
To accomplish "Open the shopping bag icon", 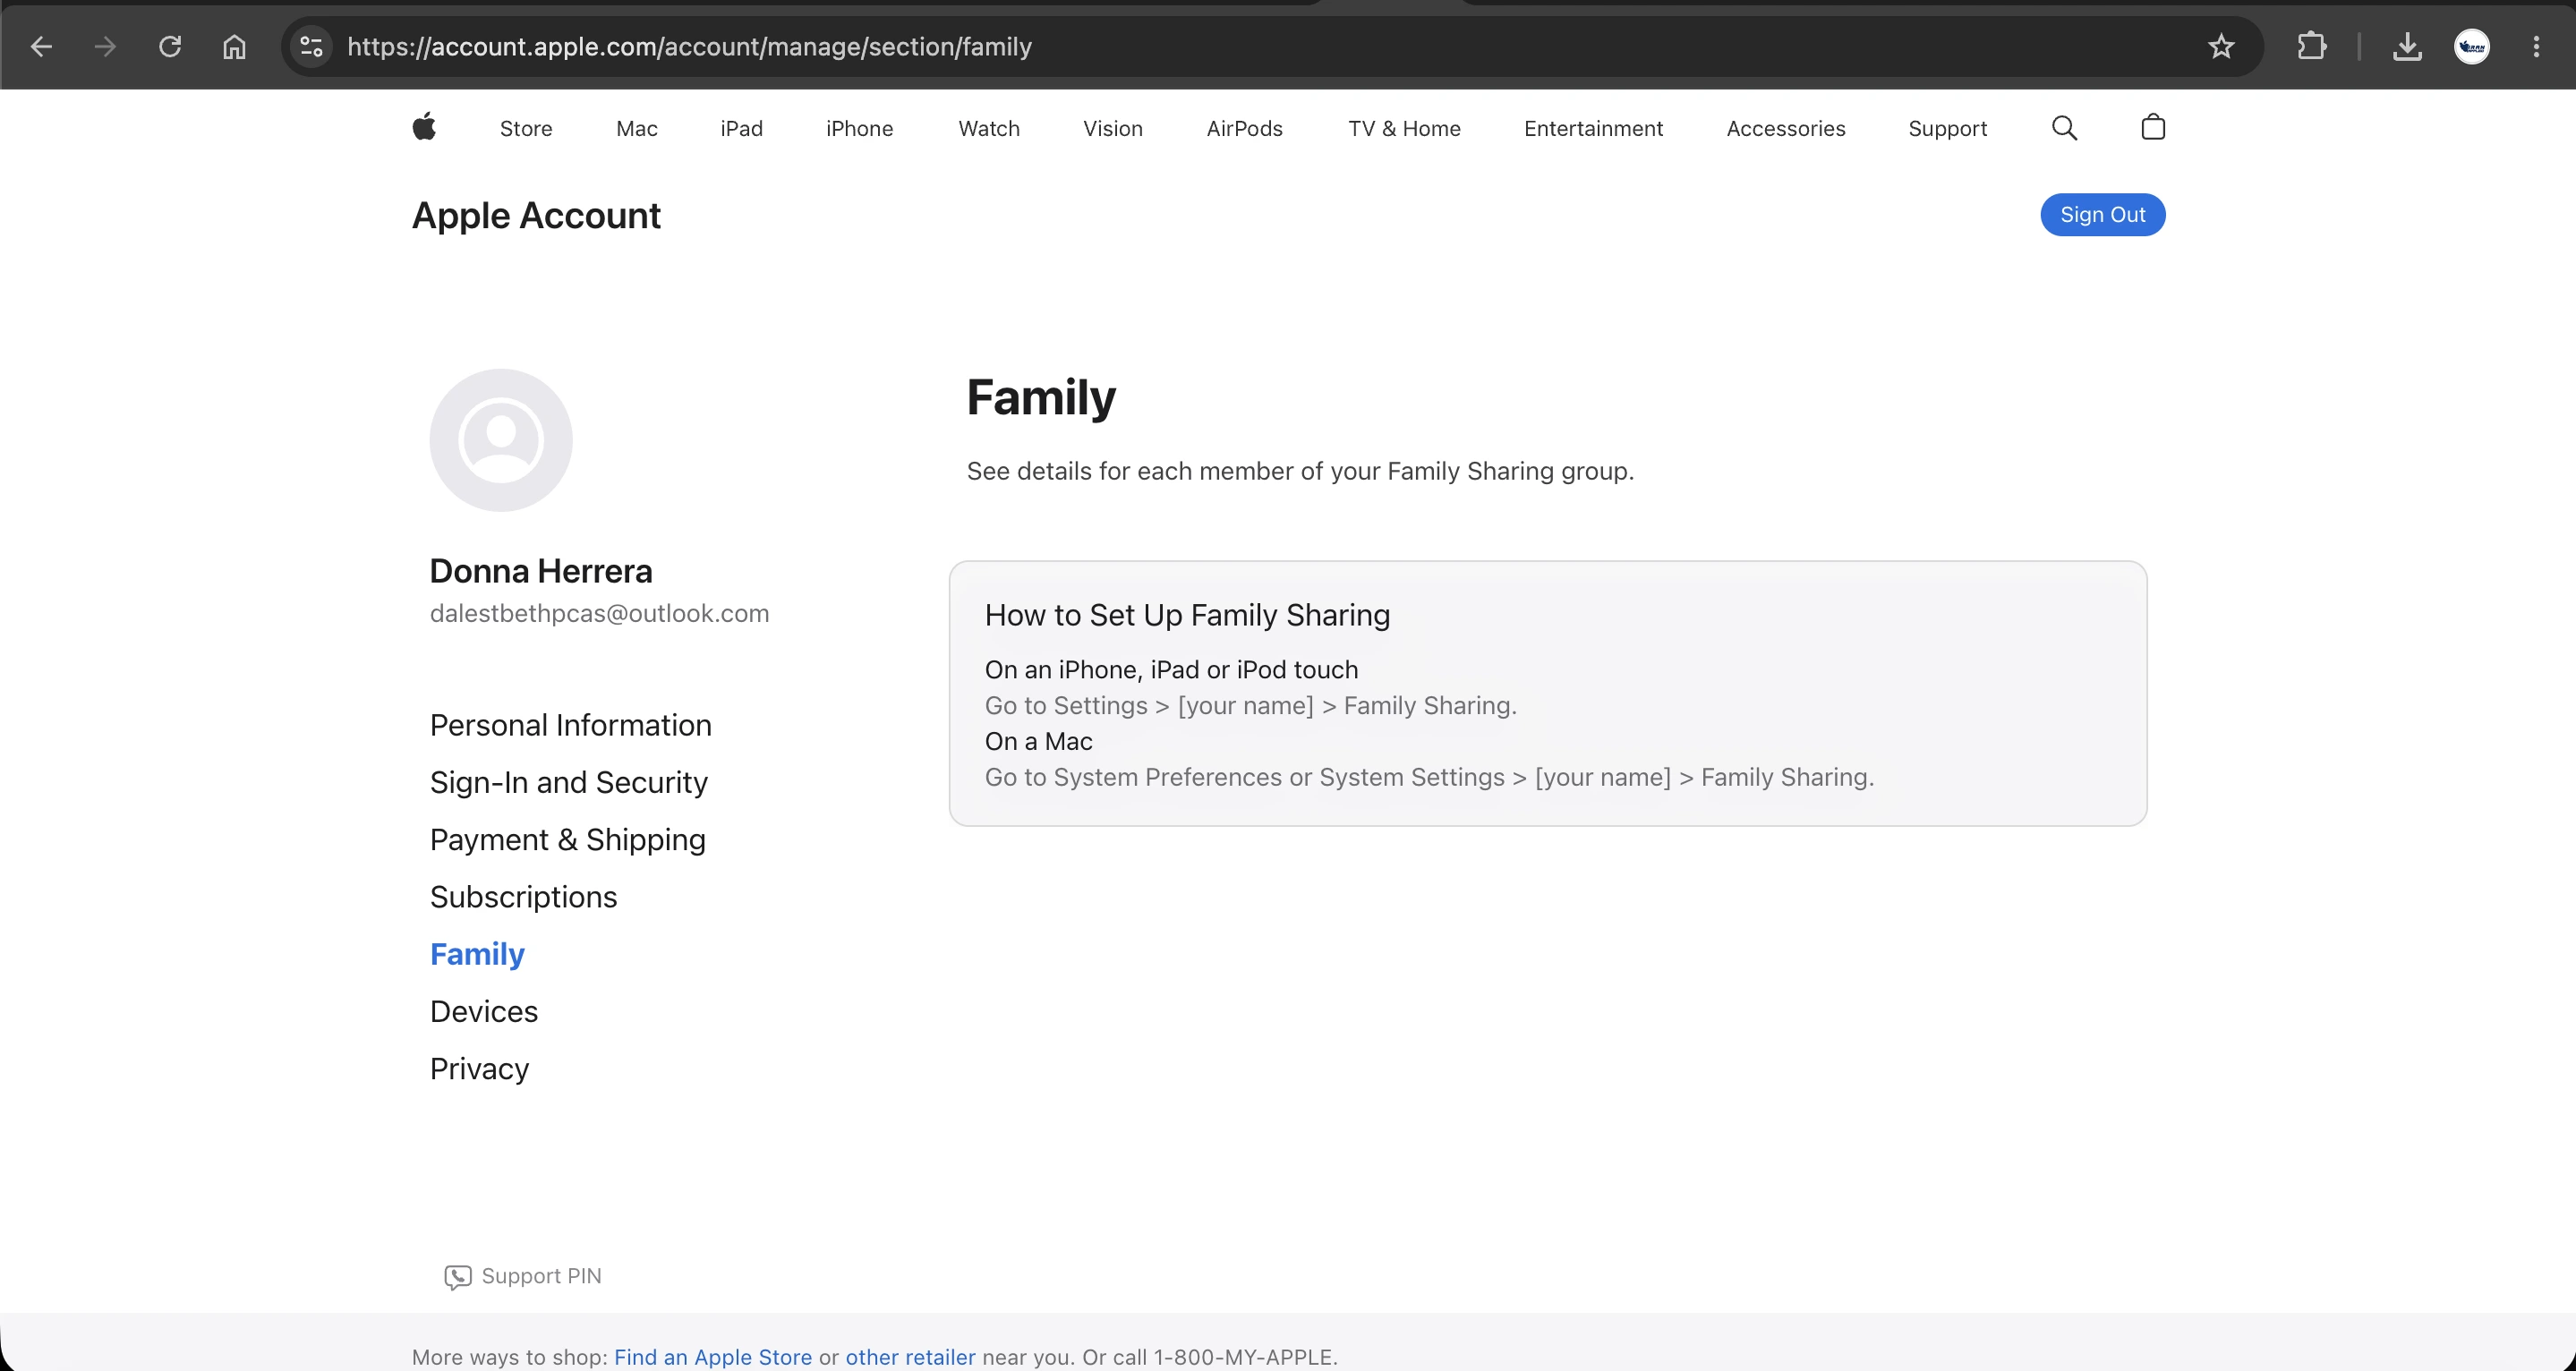I will 2153,127.
